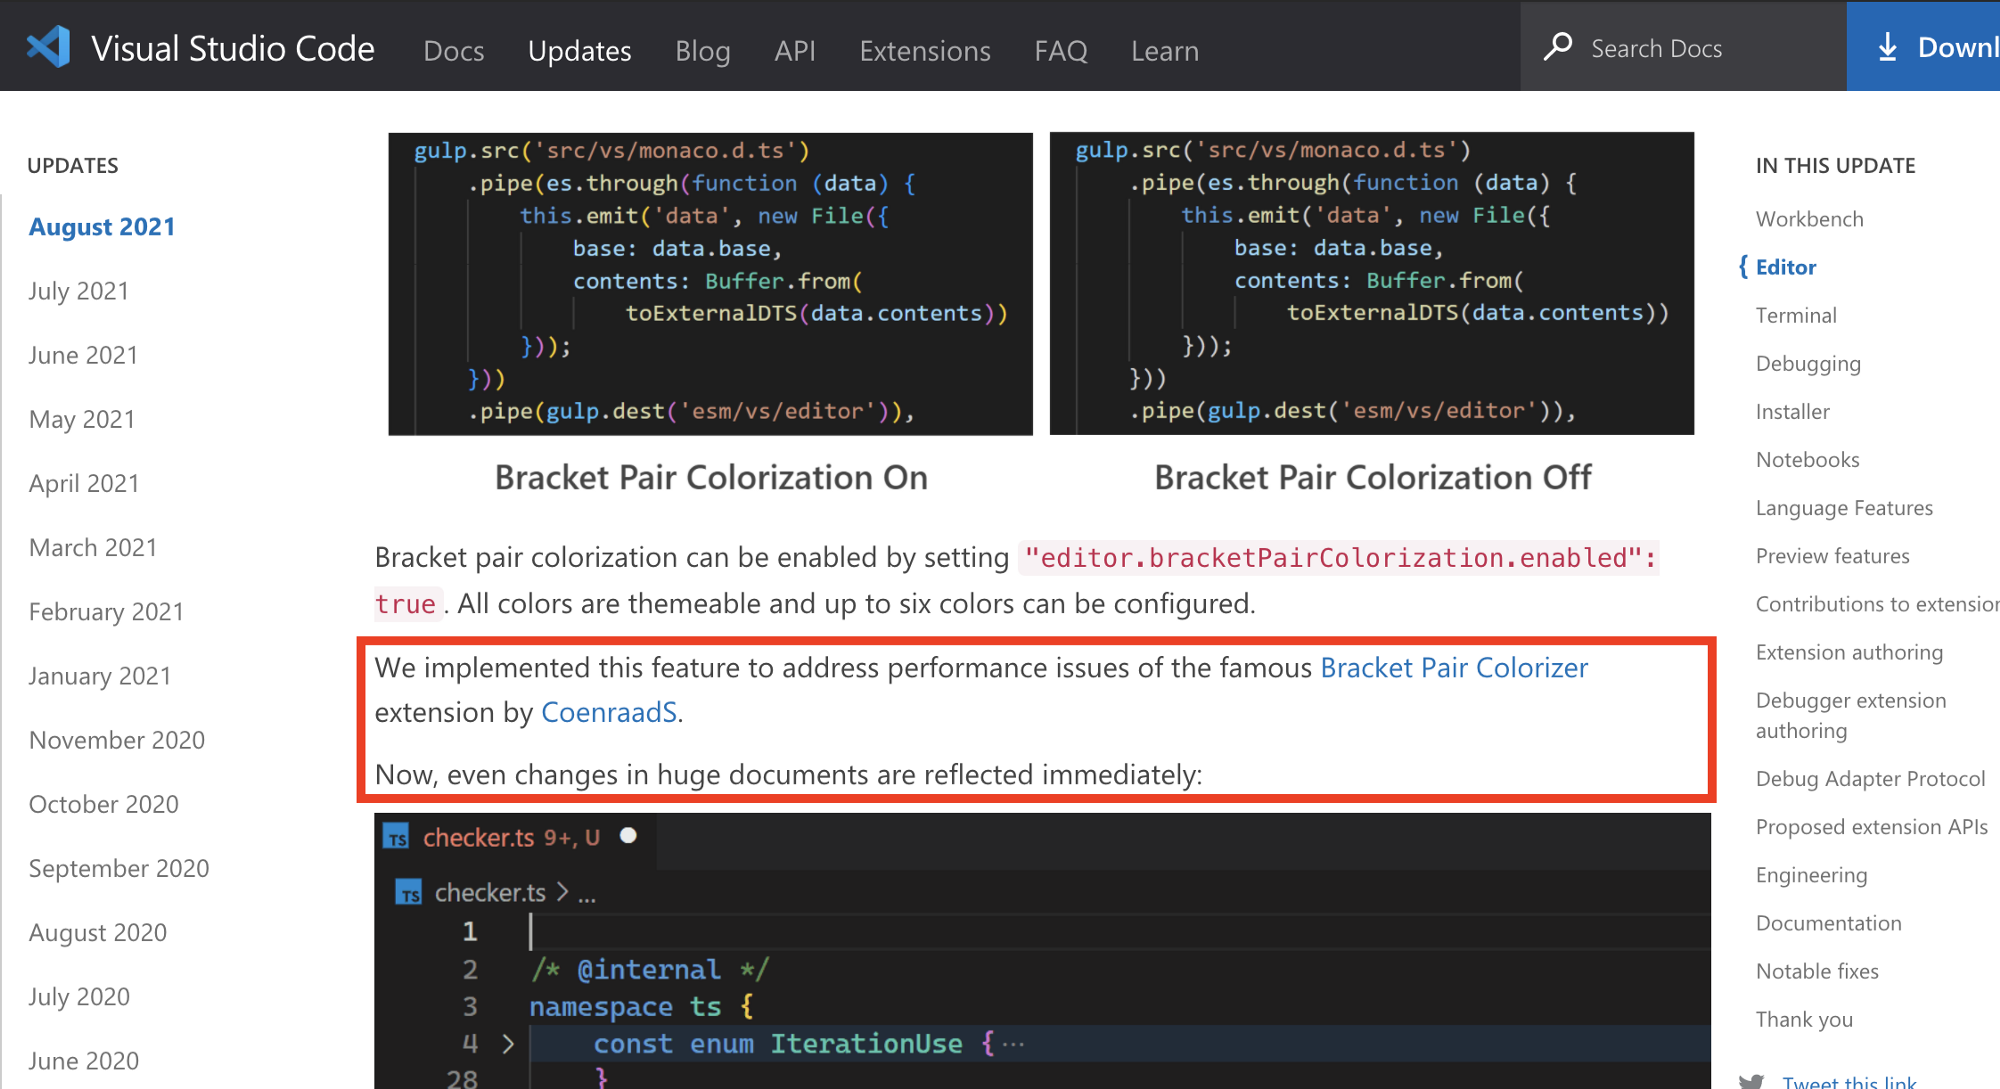Select September 2020 update
2000x1089 pixels.
click(x=119, y=868)
